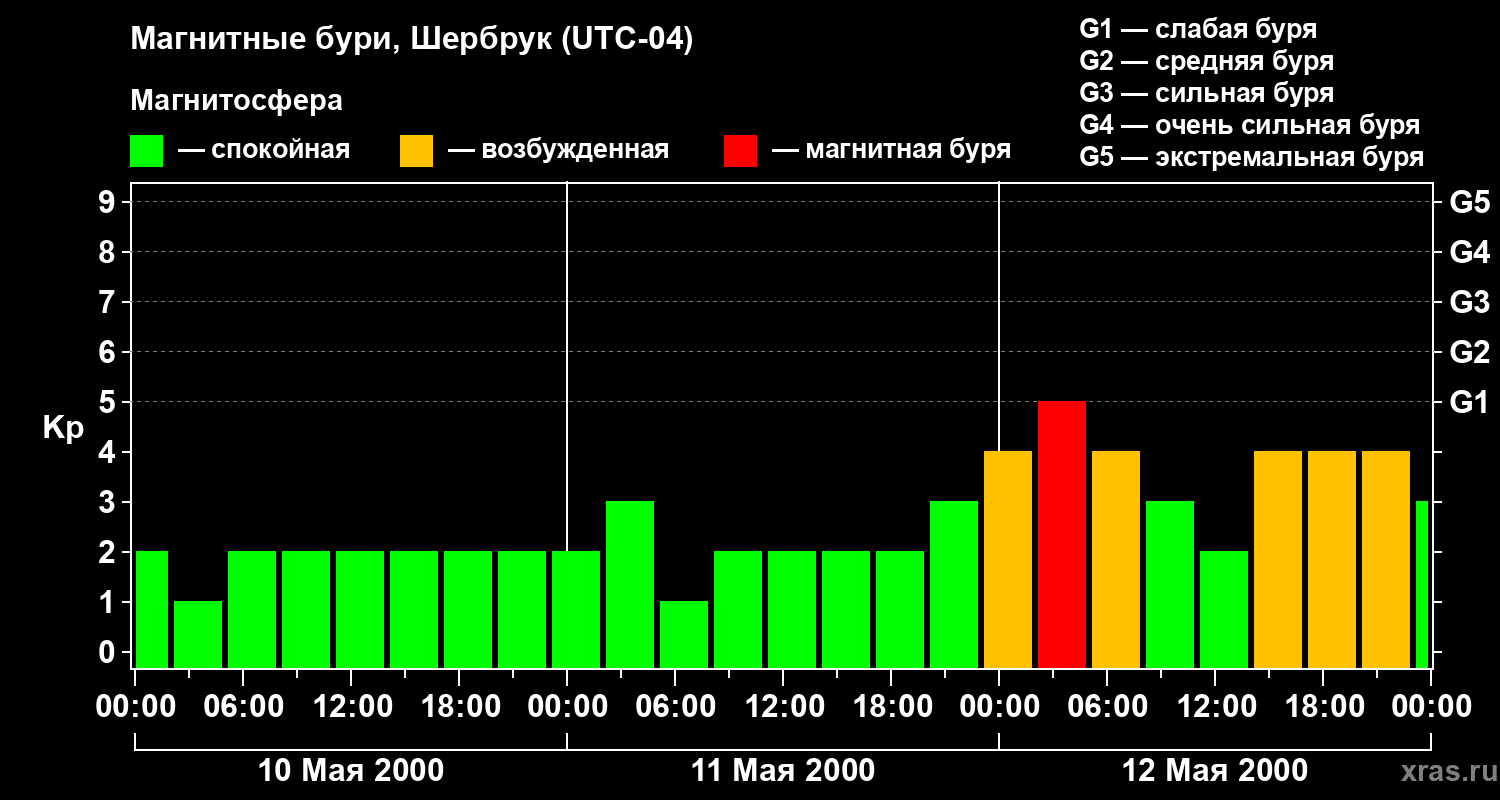This screenshot has width=1500, height=800.
Task: Click the '10 Мая 2000' date label
Action: point(351,771)
